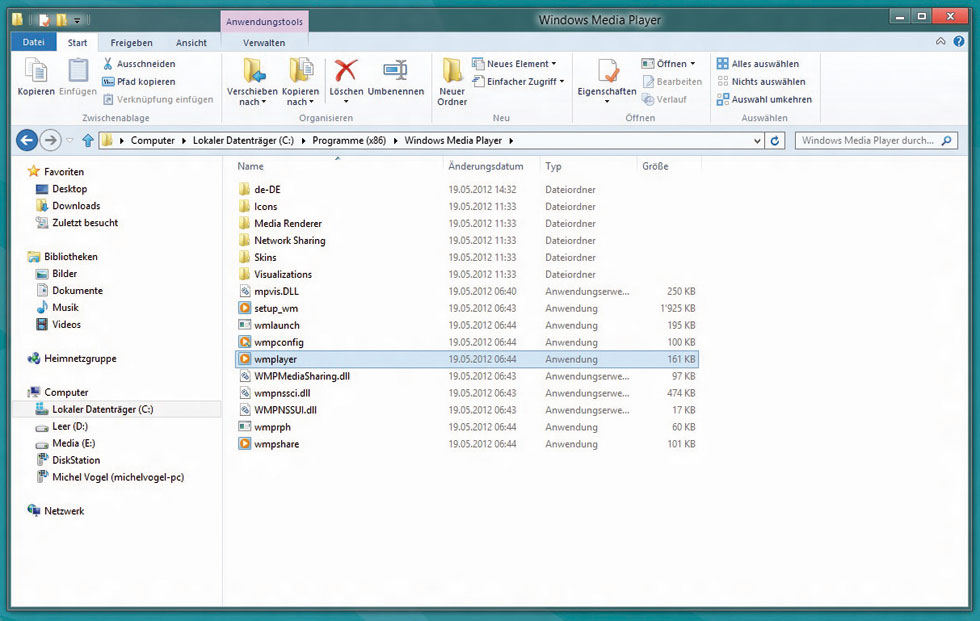Screen dimensions: 980x621
Task: Click the red Löschen icon
Action: click(346, 71)
